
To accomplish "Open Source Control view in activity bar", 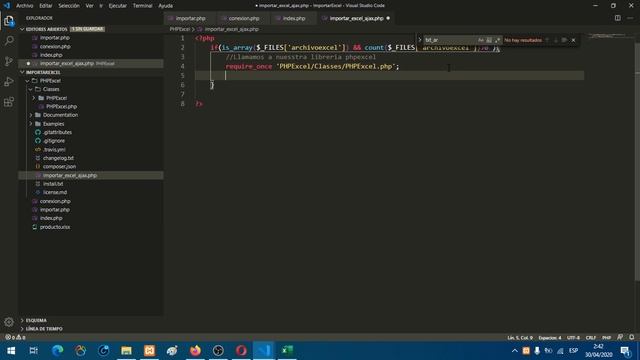I will tap(9, 61).
